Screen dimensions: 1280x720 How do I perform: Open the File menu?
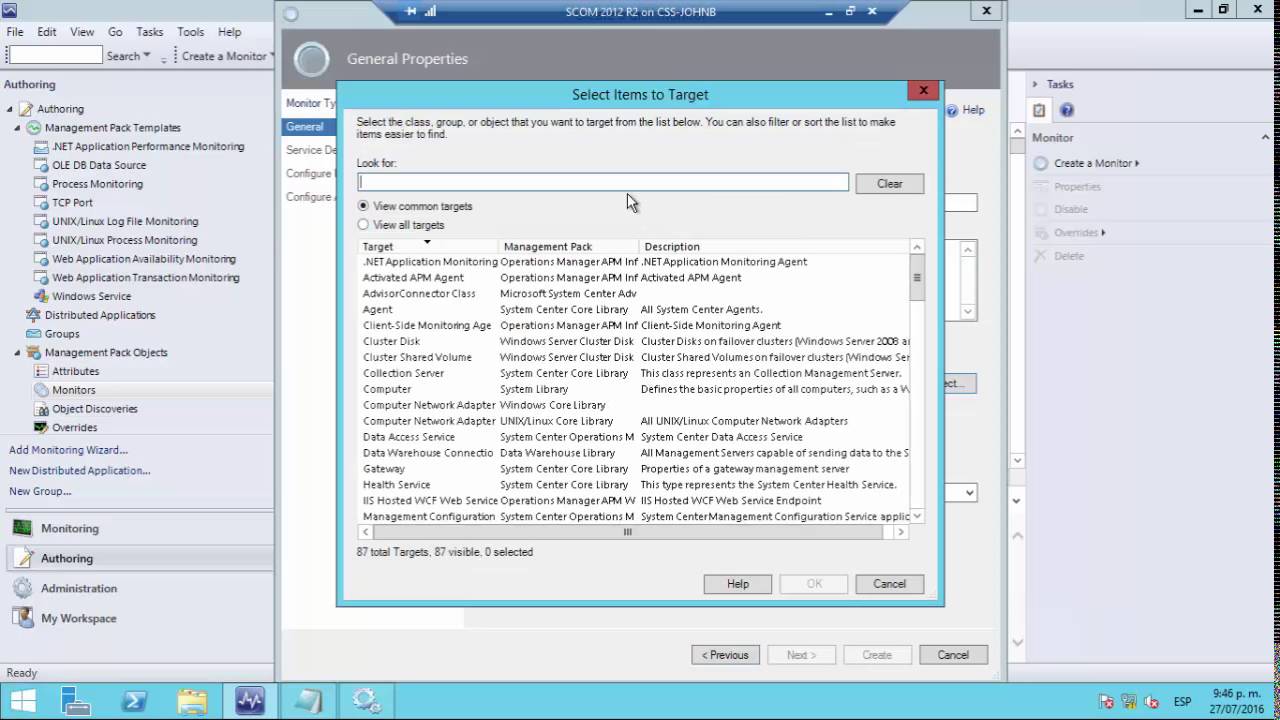click(15, 32)
